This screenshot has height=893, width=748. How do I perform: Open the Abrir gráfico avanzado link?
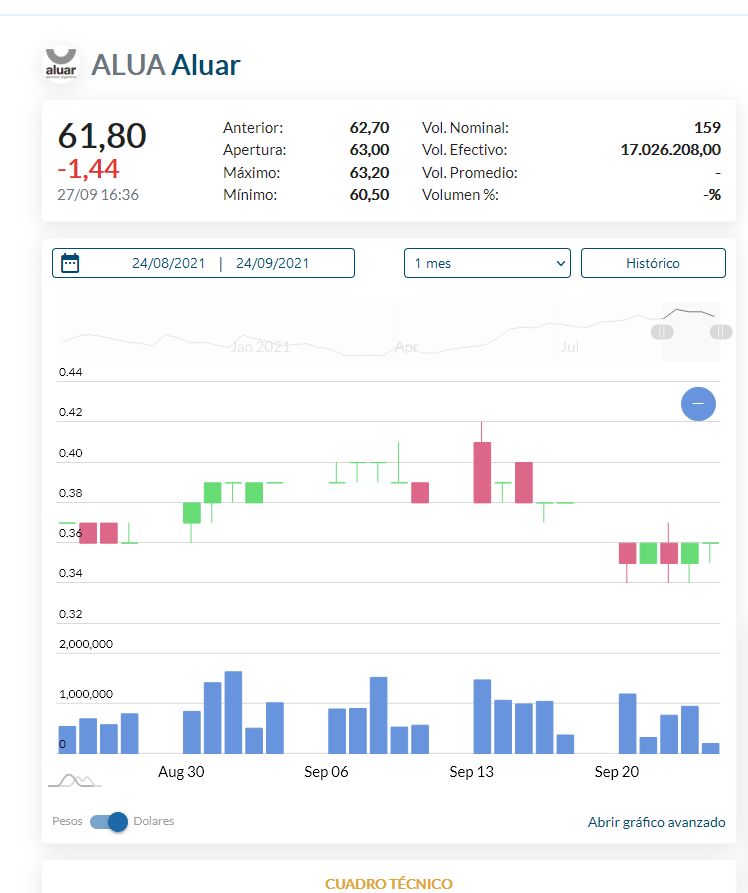pyautogui.click(x=656, y=822)
